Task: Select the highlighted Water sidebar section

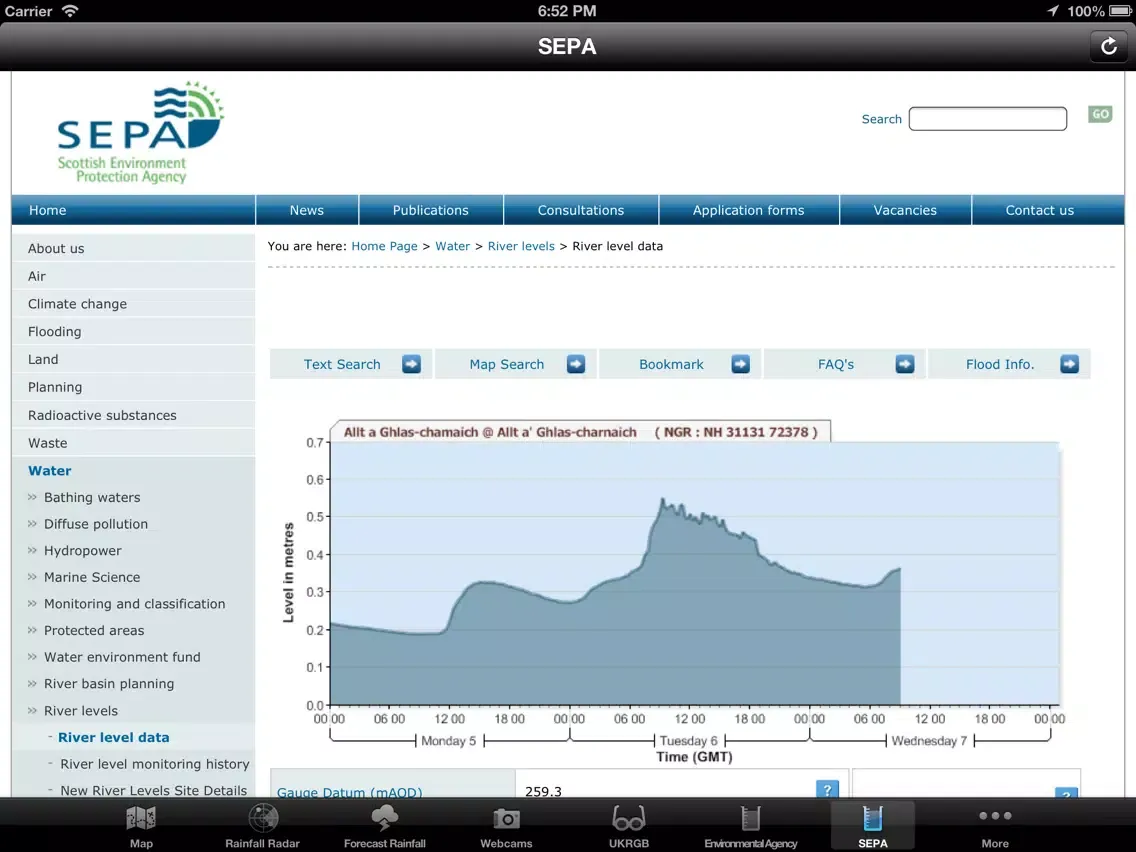Action: click(133, 471)
